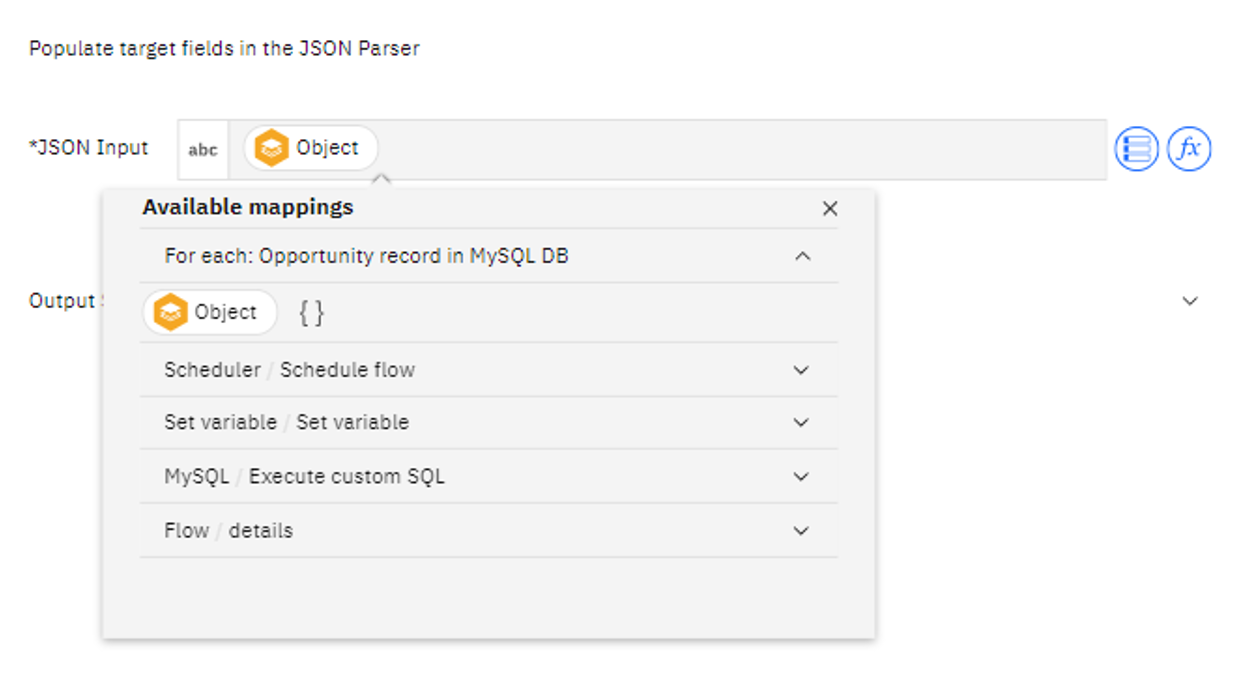Select the Object pill in JSON Input field

pyautogui.click(x=311, y=148)
